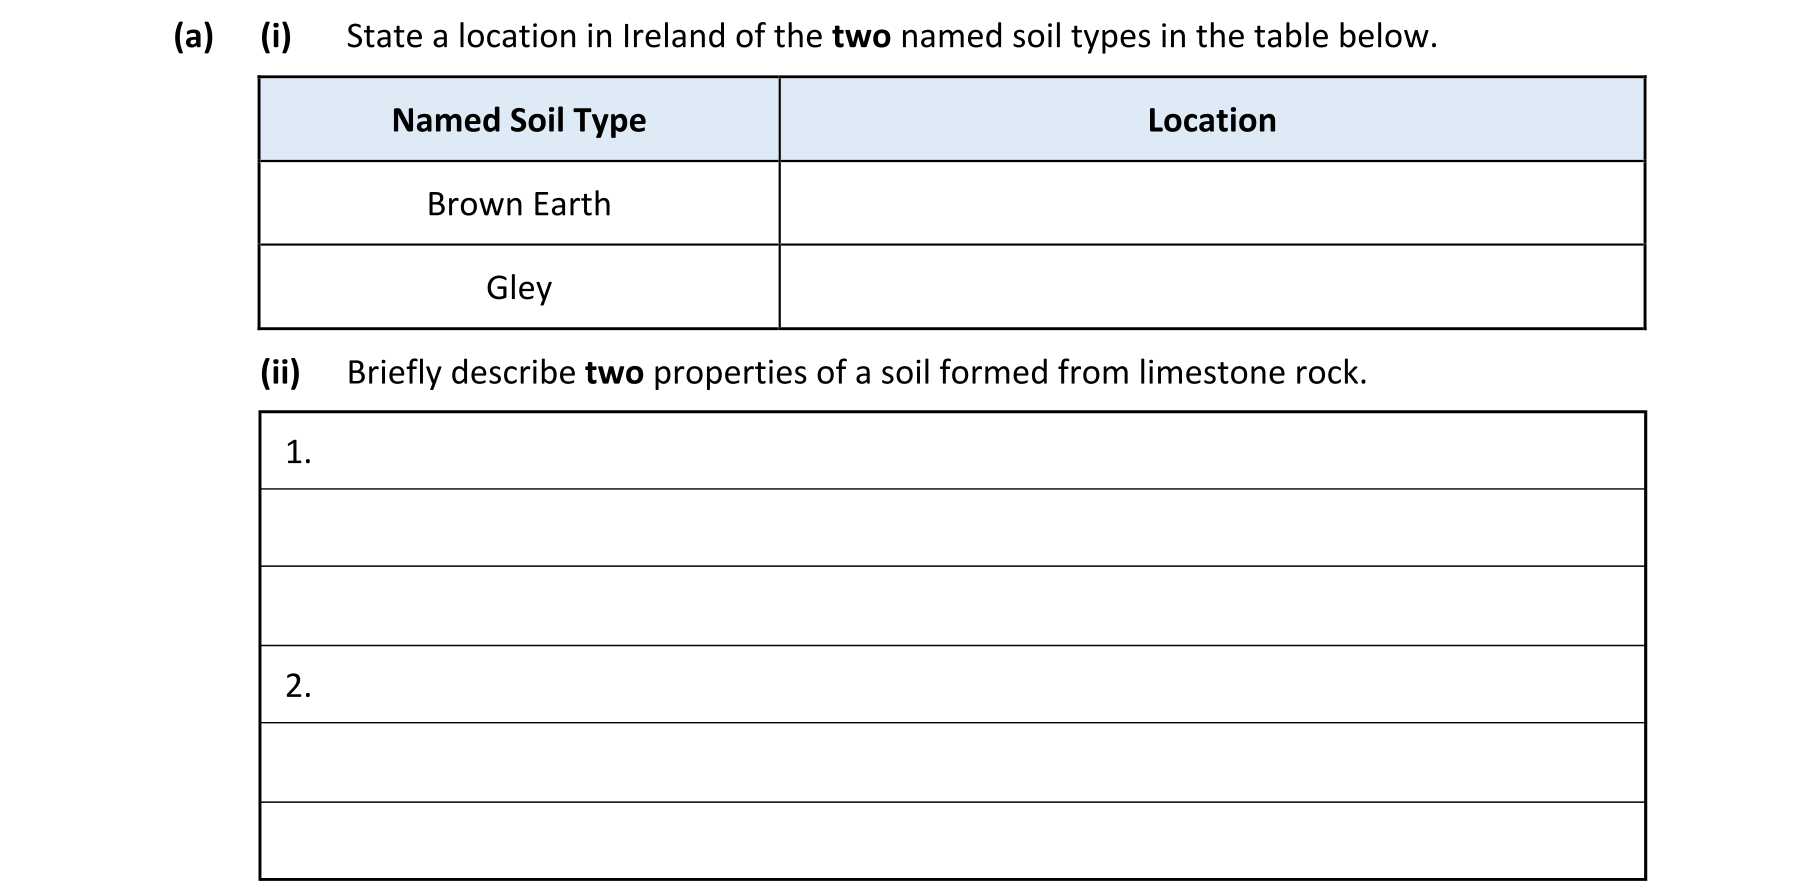
Task: Select the "Location" column header
Action: point(1211,120)
